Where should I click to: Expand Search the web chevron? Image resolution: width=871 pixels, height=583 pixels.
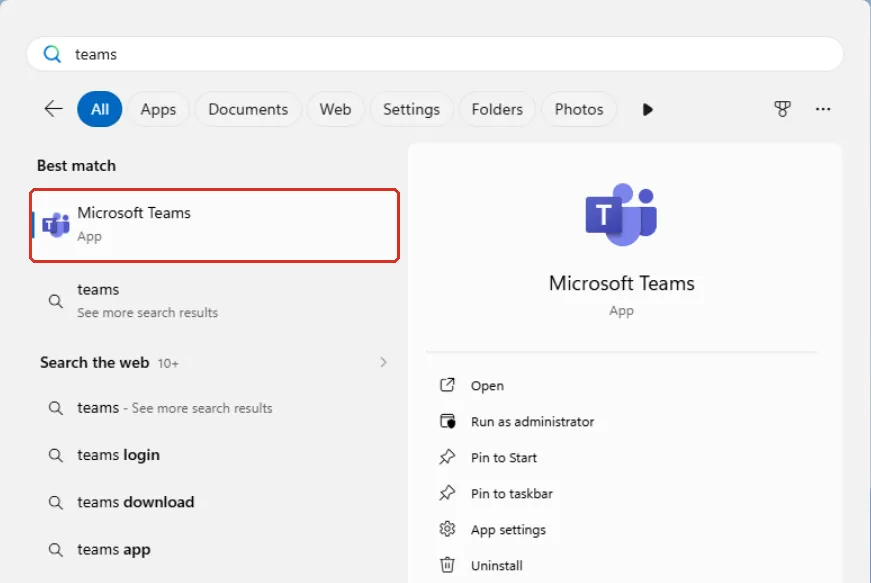coord(383,363)
